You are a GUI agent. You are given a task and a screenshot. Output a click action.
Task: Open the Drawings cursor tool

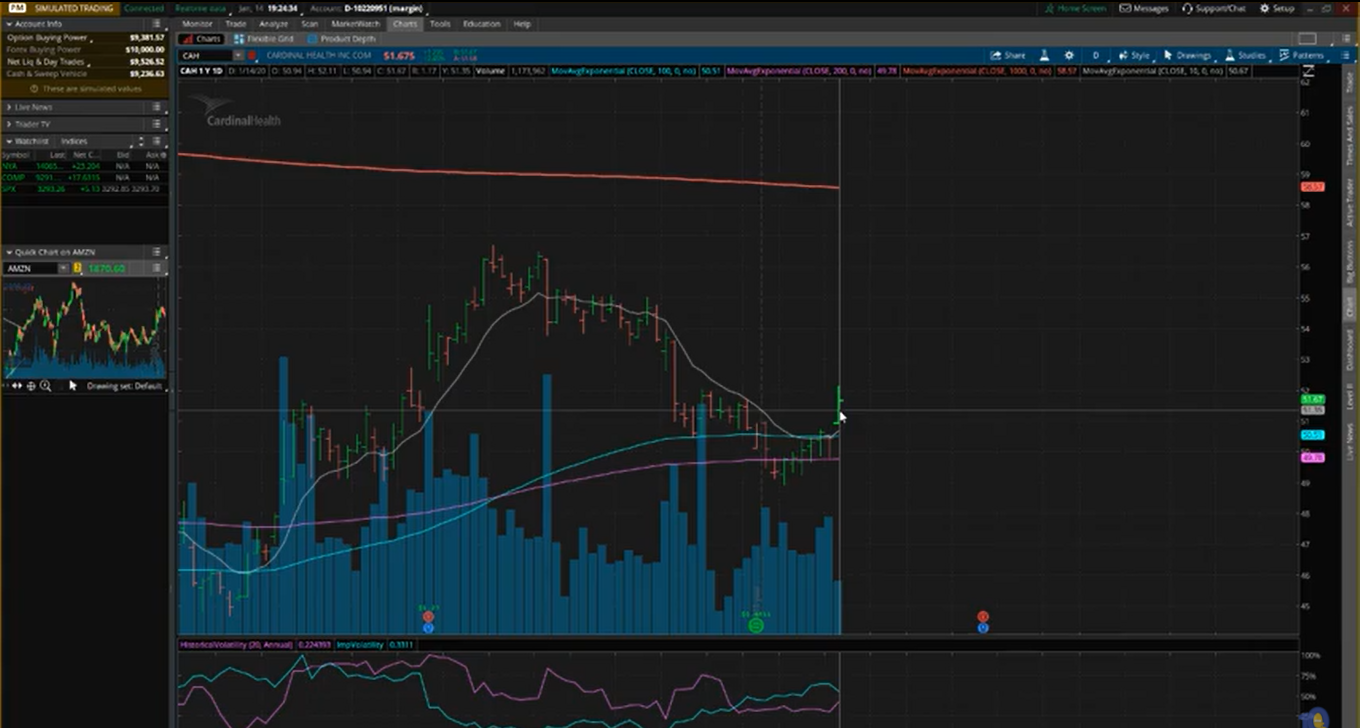coord(1167,56)
